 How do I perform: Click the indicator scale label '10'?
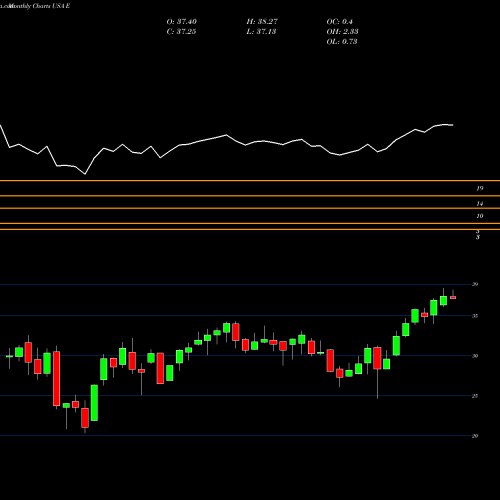(x=480, y=216)
